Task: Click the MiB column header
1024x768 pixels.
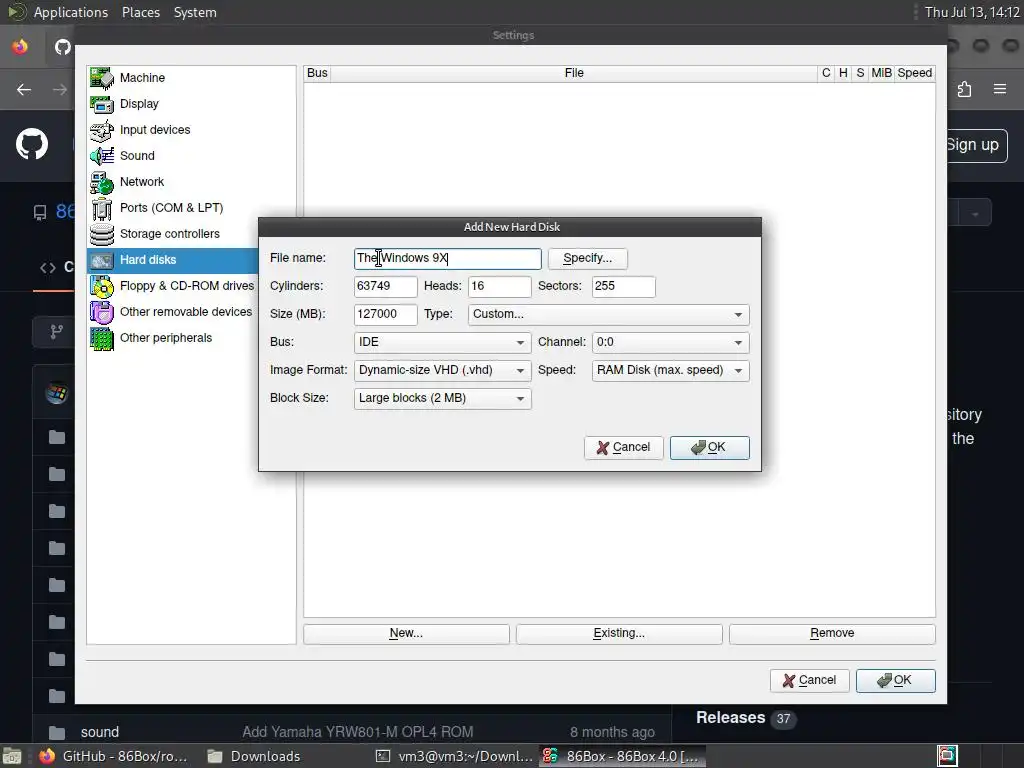Action: coord(881,73)
